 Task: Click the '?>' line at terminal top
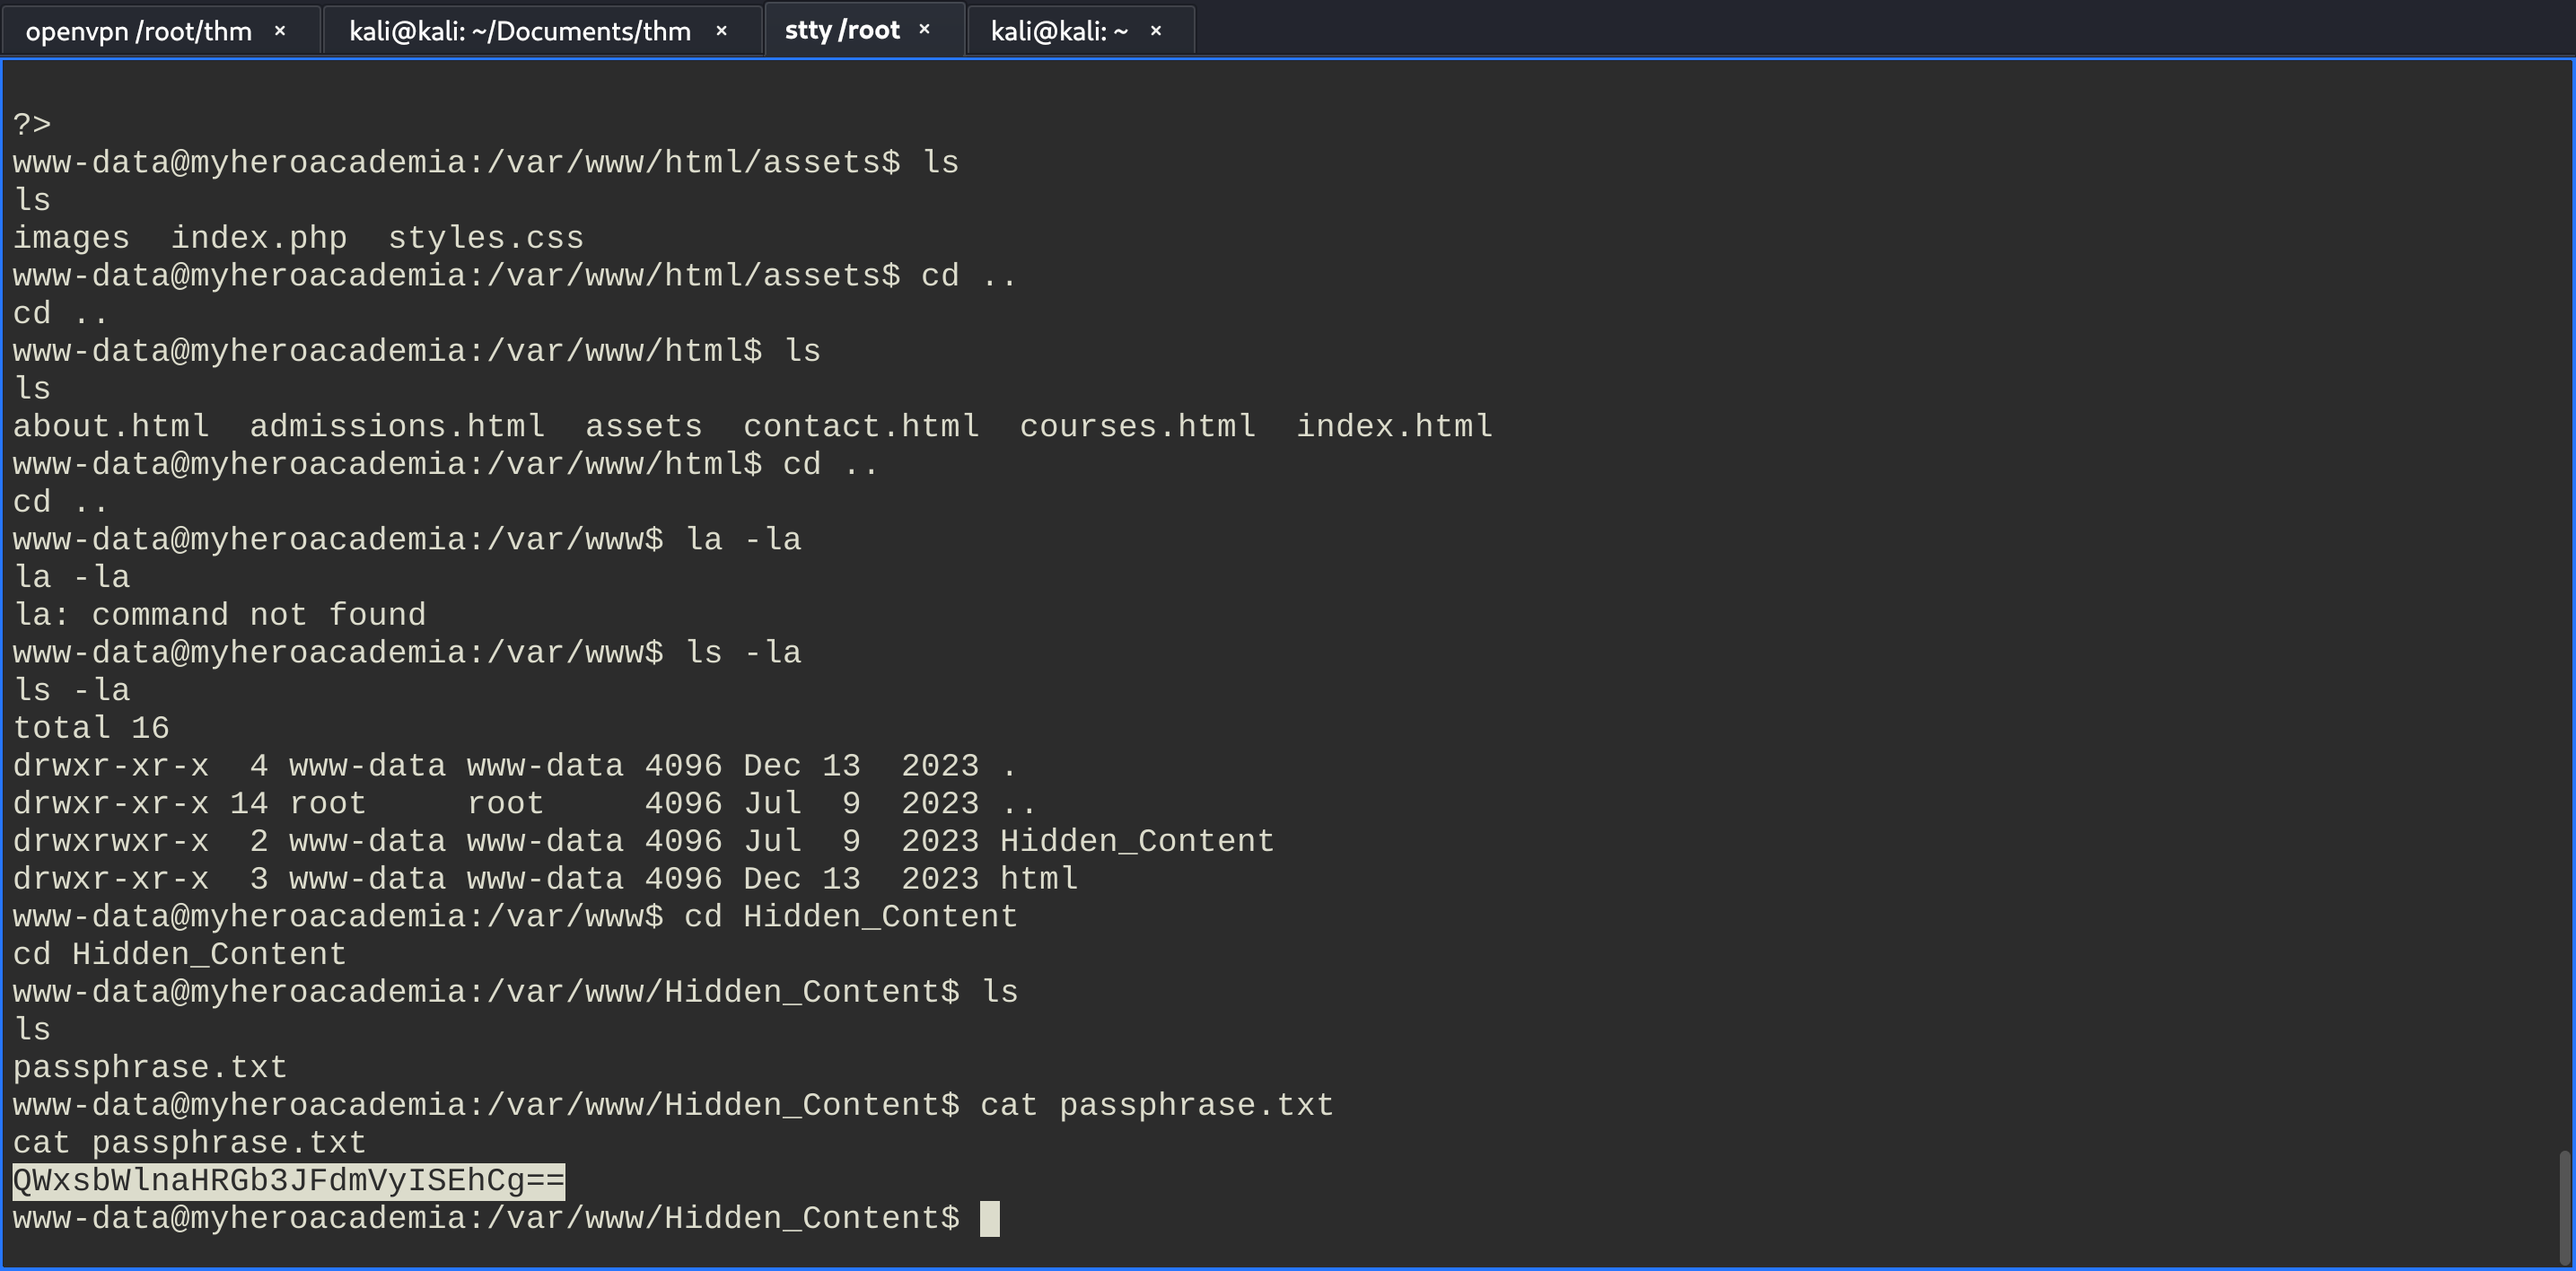(x=32, y=125)
